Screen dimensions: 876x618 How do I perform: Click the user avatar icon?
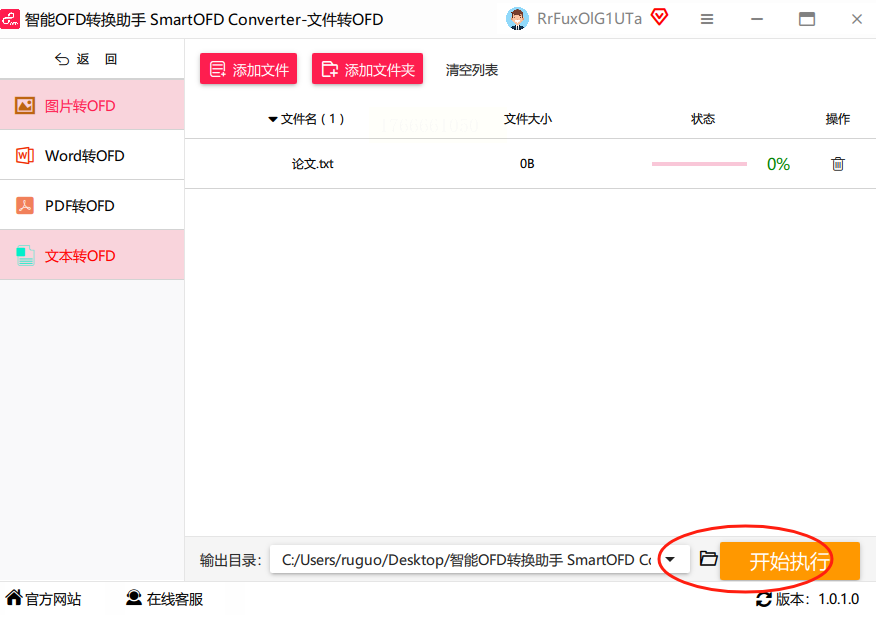(x=517, y=19)
